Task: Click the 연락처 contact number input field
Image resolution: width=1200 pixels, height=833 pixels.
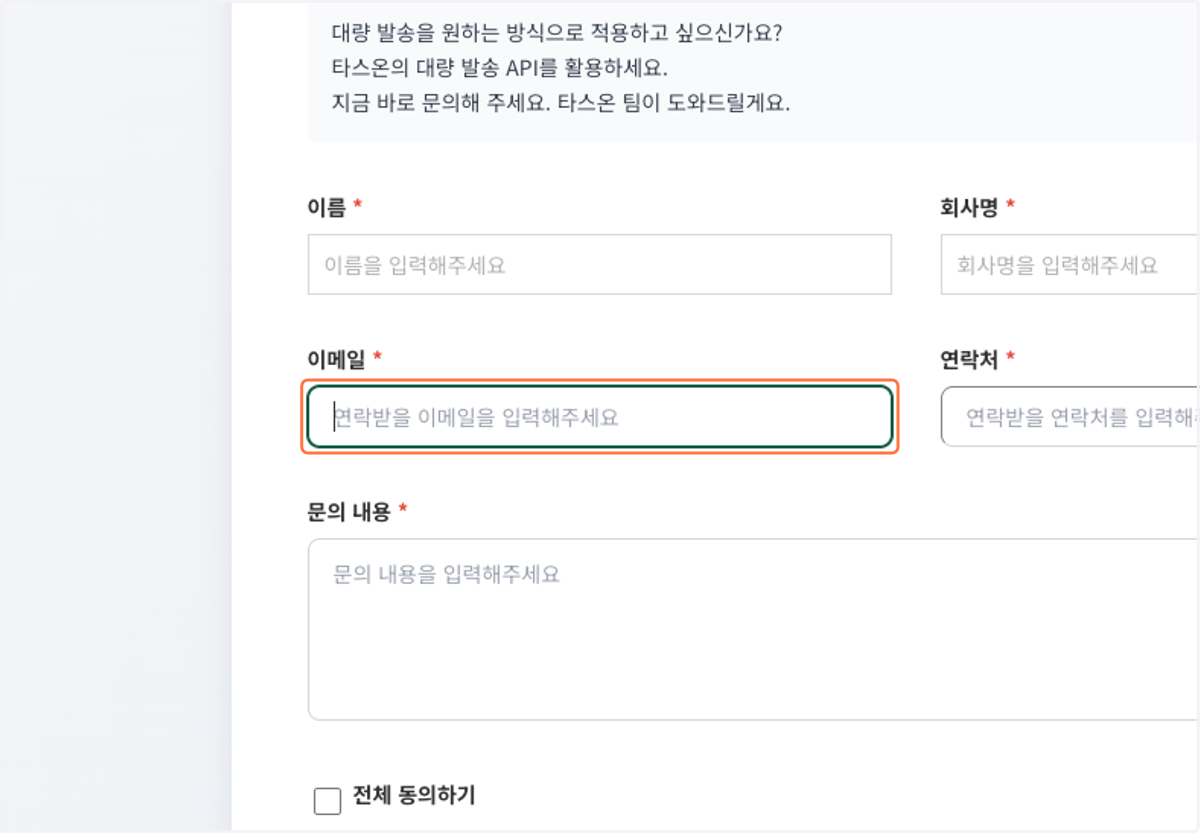Action: (1070, 417)
